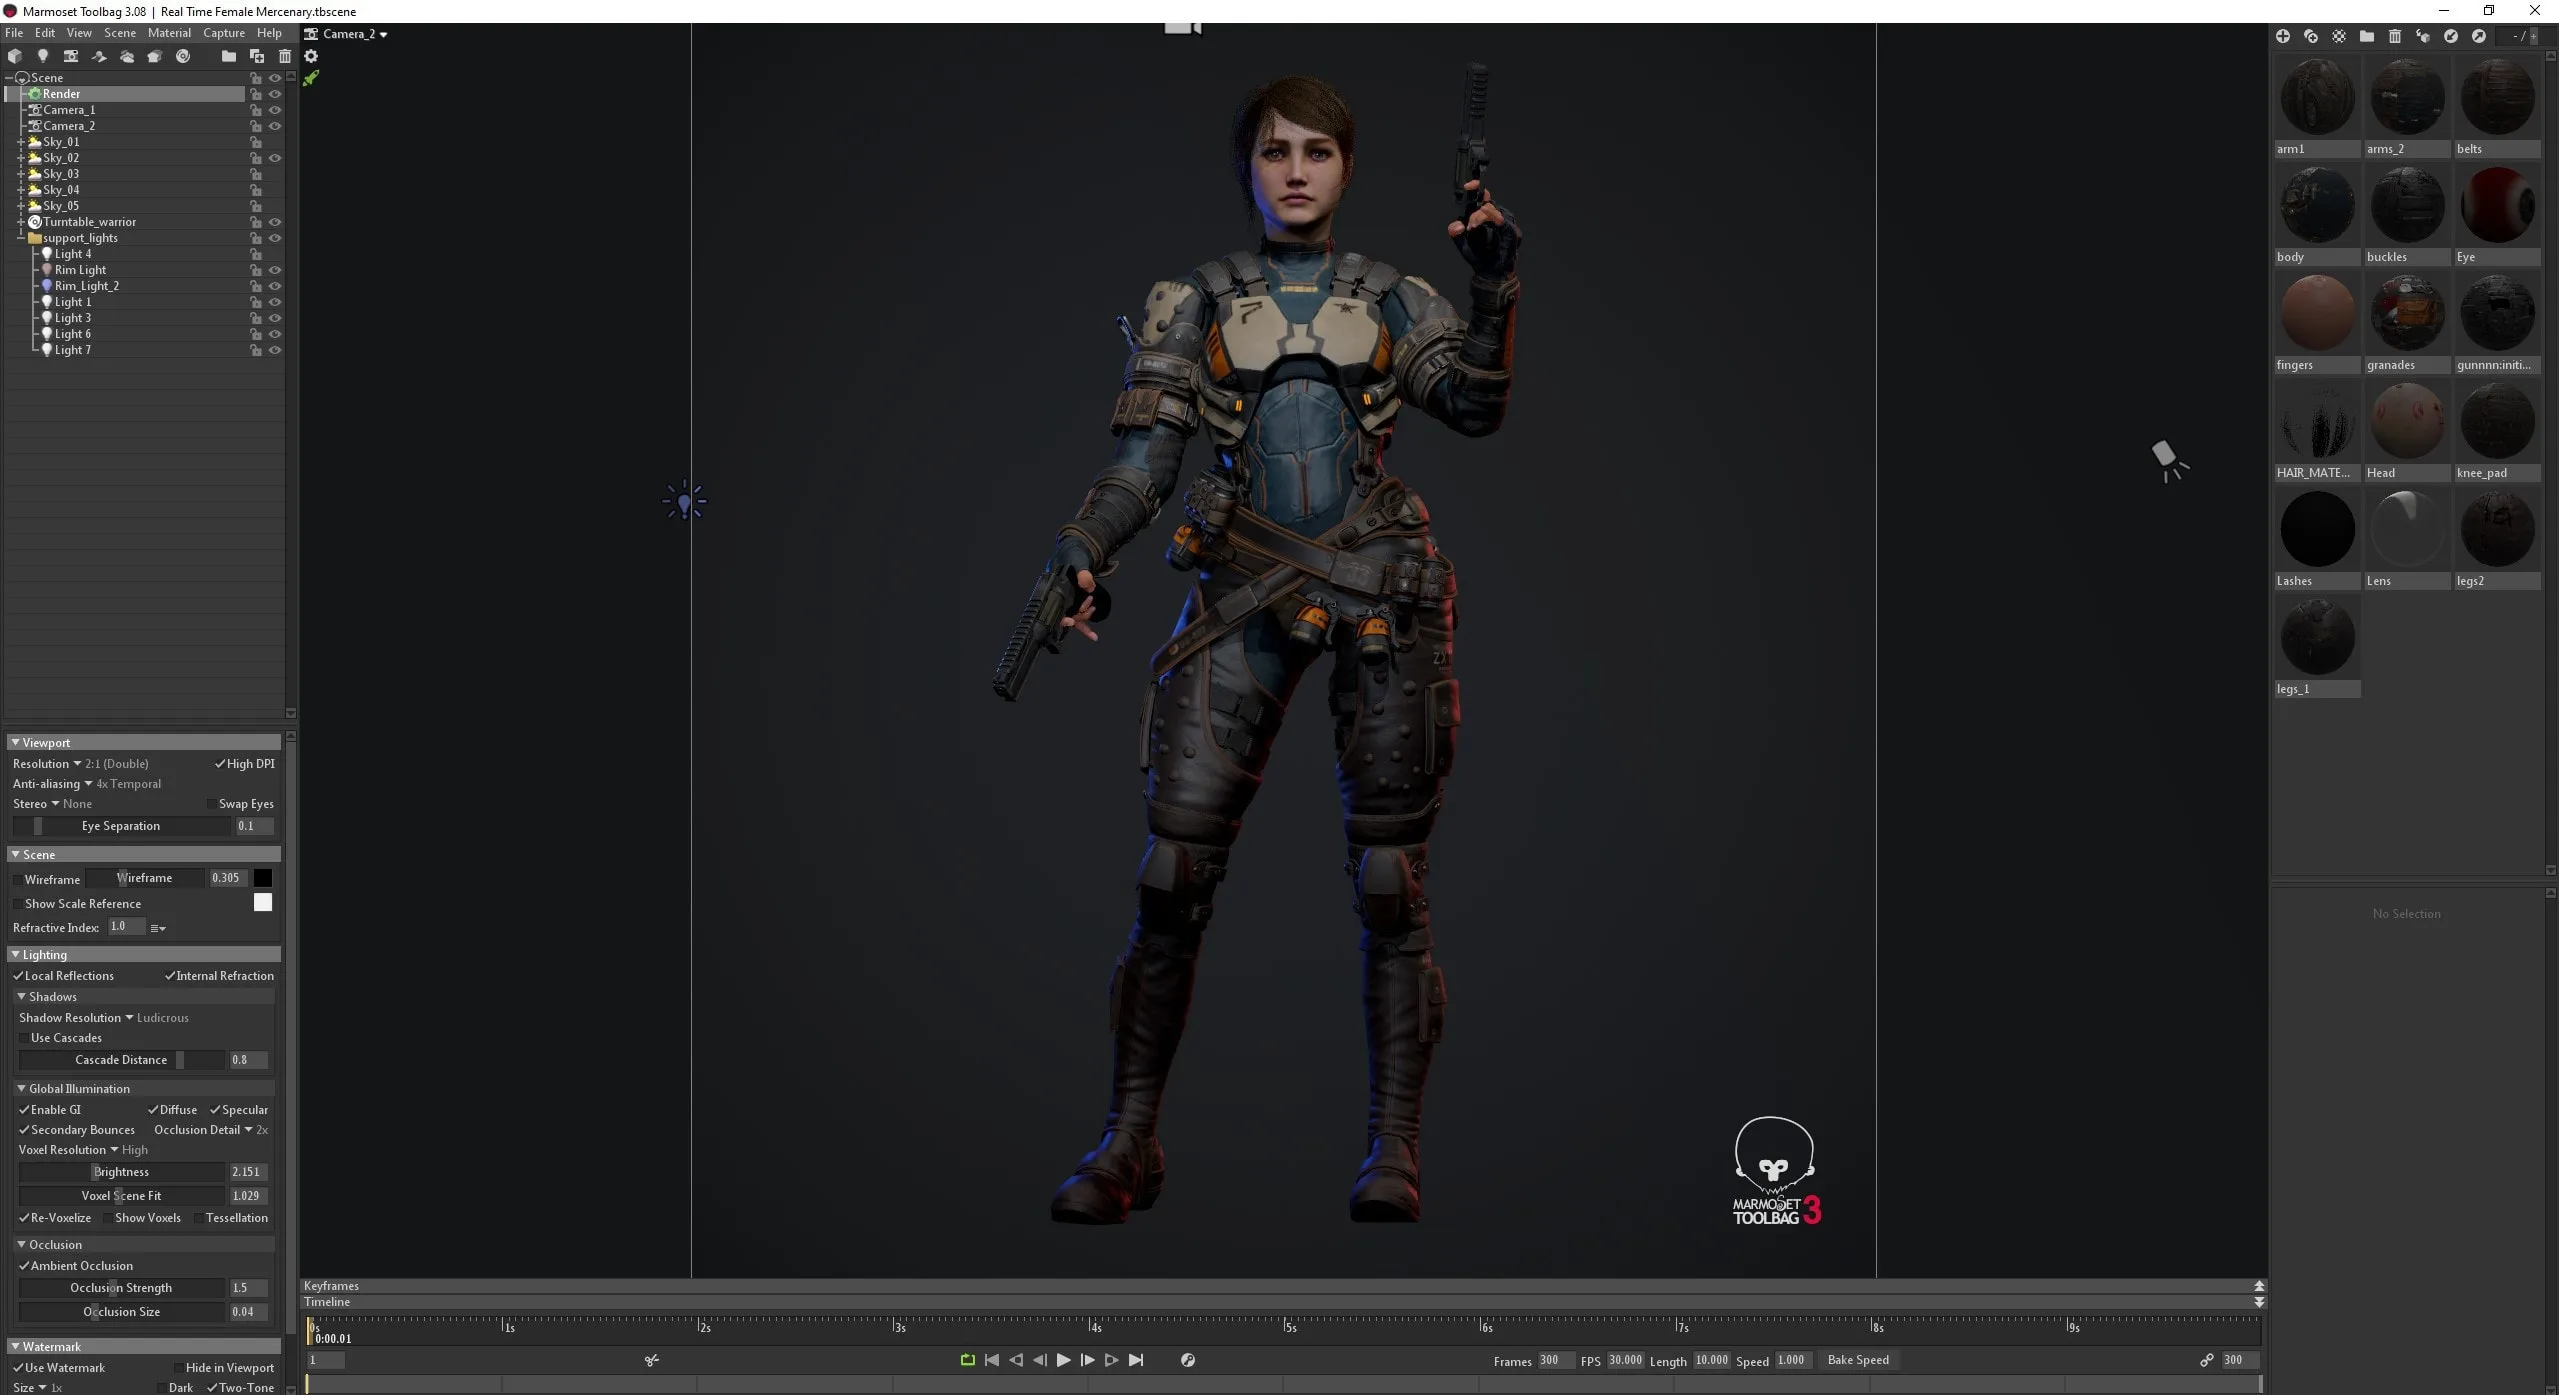Select Camera_1 in scene tree

point(69,110)
